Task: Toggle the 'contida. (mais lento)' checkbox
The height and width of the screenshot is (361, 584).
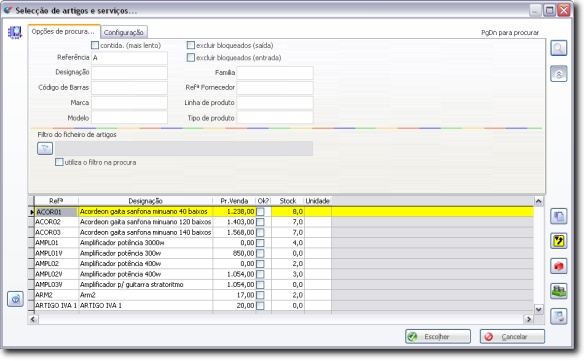Action: 95,45
